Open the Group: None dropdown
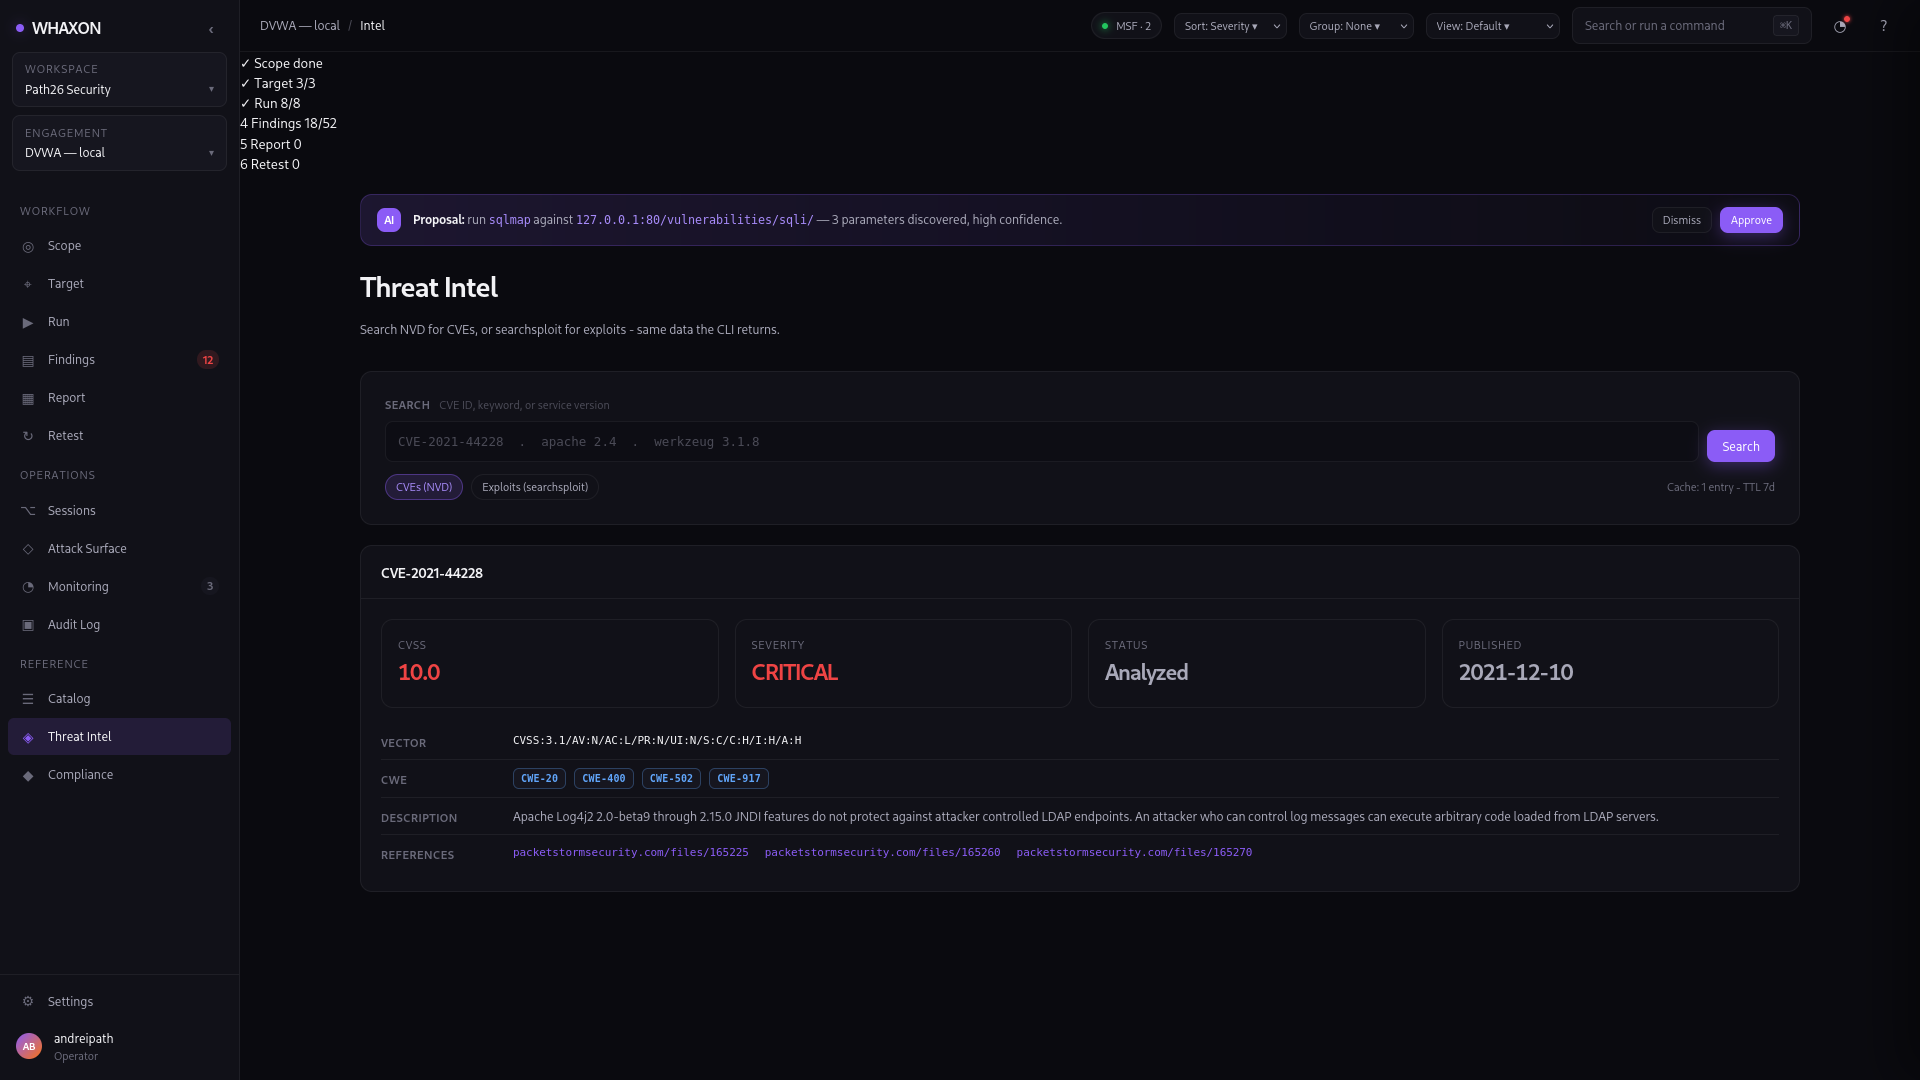1920x1080 pixels. tap(1356, 26)
